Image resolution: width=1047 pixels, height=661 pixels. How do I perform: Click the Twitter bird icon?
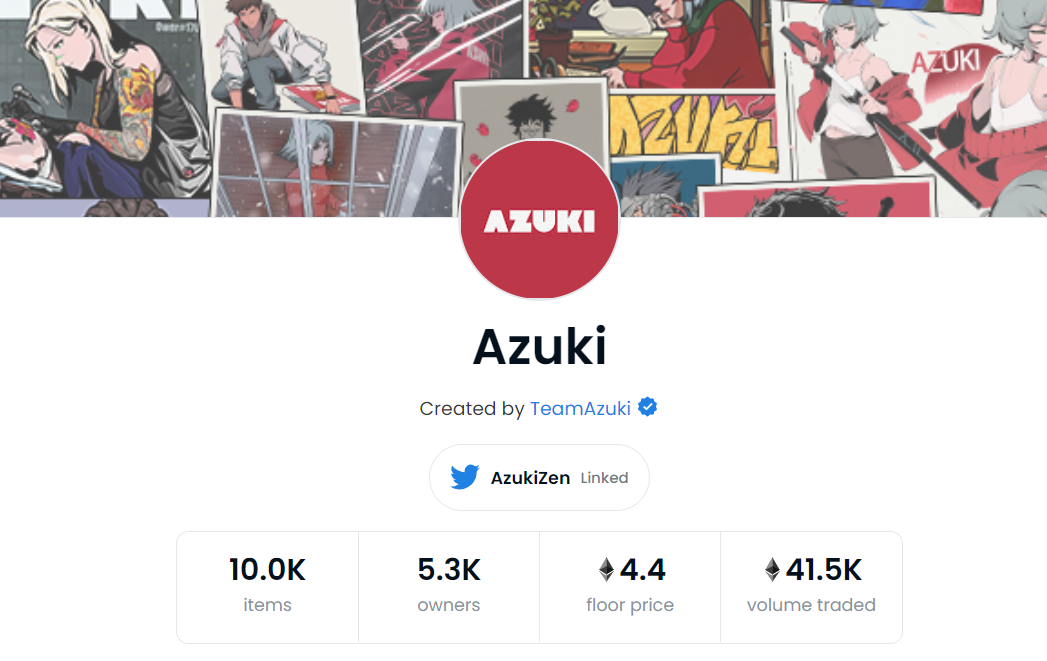click(x=465, y=477)
